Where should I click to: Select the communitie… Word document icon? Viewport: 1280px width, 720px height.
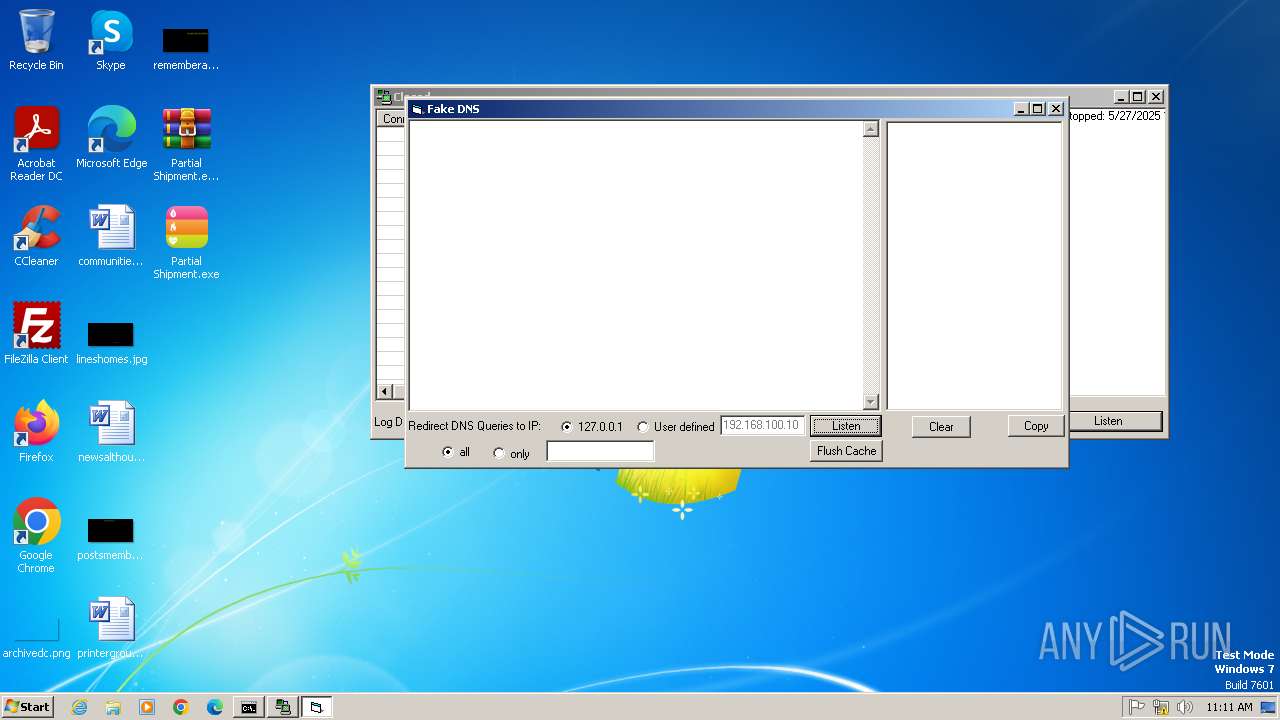111,236
